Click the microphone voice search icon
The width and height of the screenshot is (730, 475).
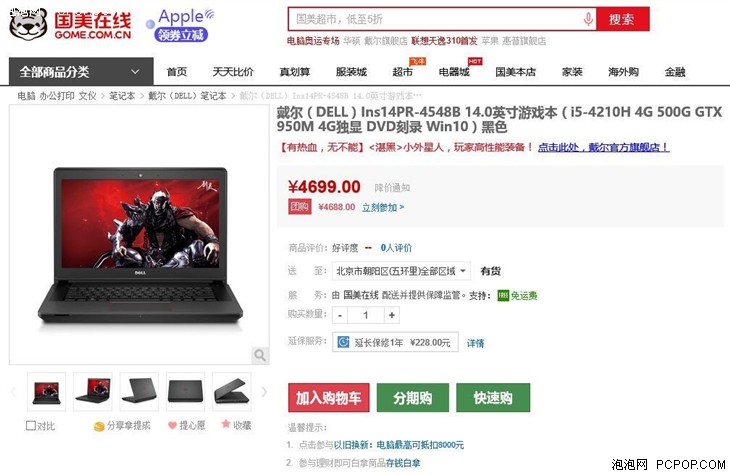[x=588, y=19]
